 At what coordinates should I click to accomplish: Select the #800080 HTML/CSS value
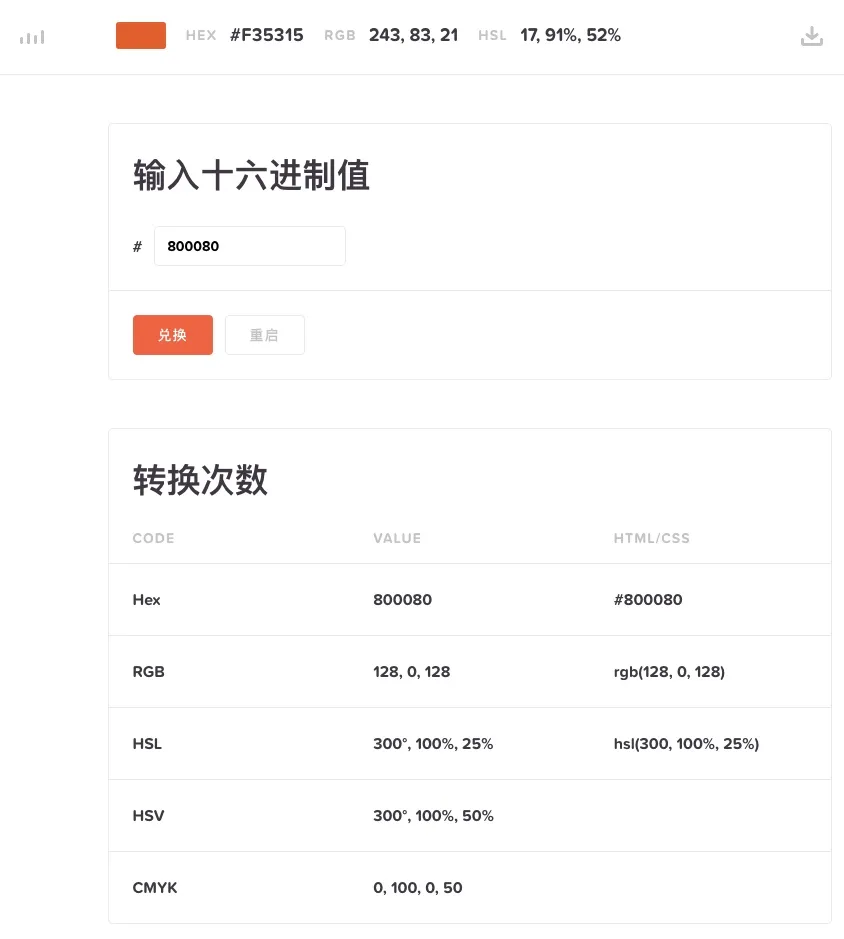(648, 600)
